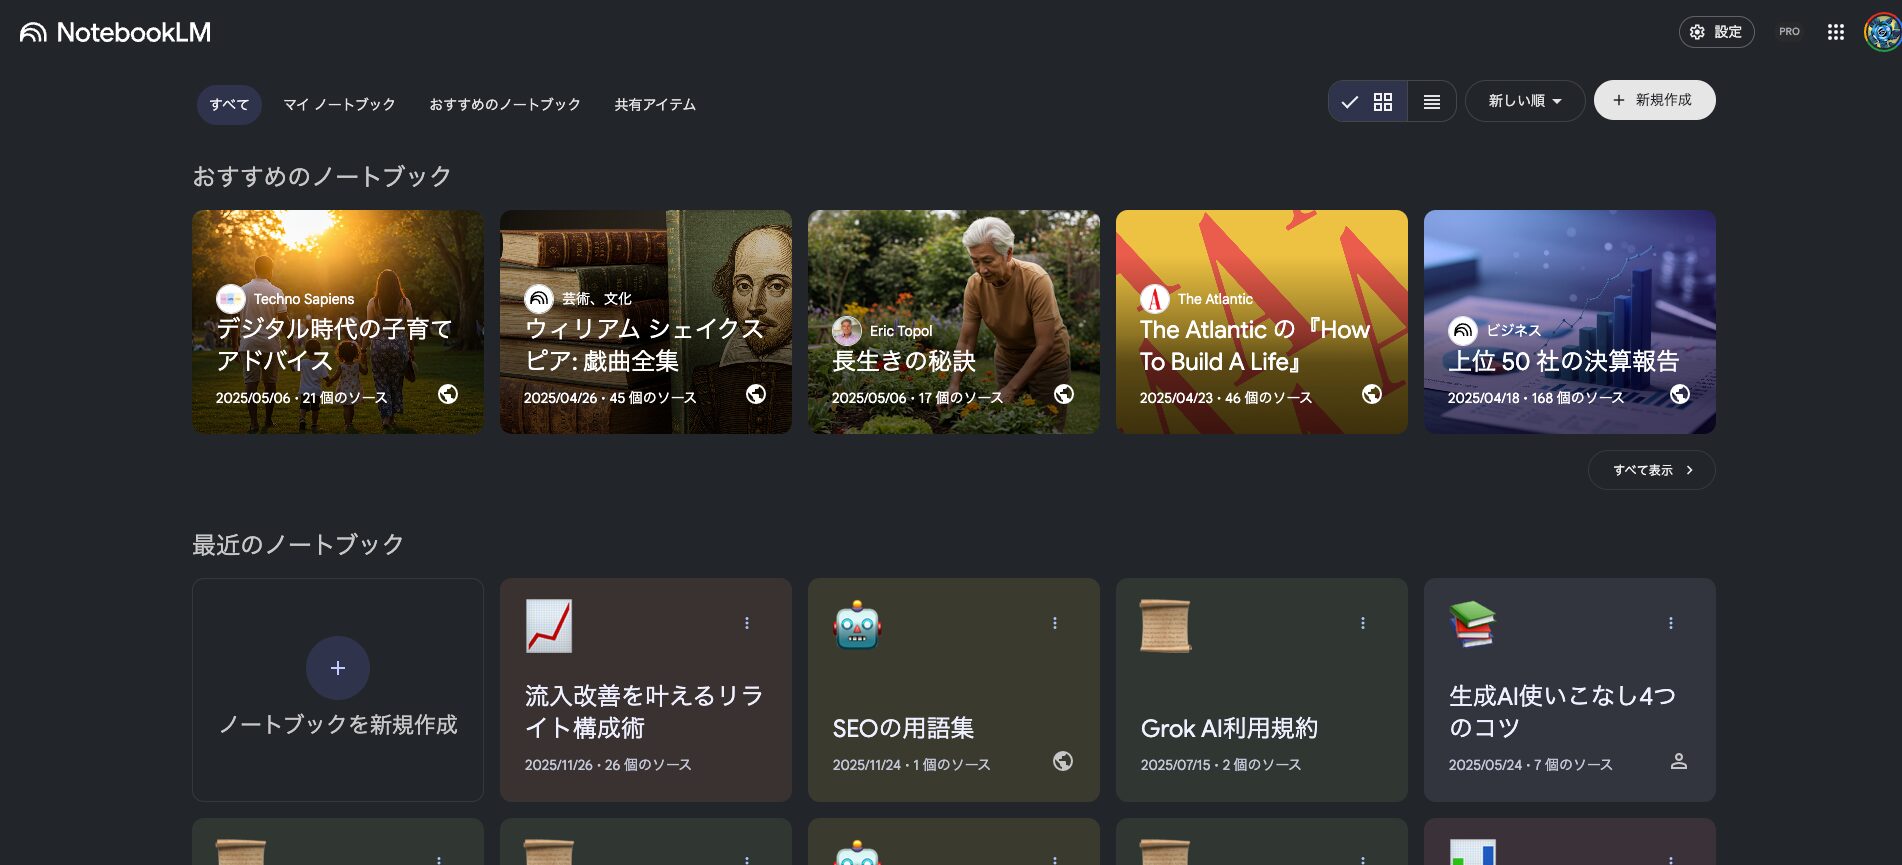1902x865 pixels.
Task: Open ウィリアム シェイクスピア 戯曲全集 card
Action: (646, 322)
